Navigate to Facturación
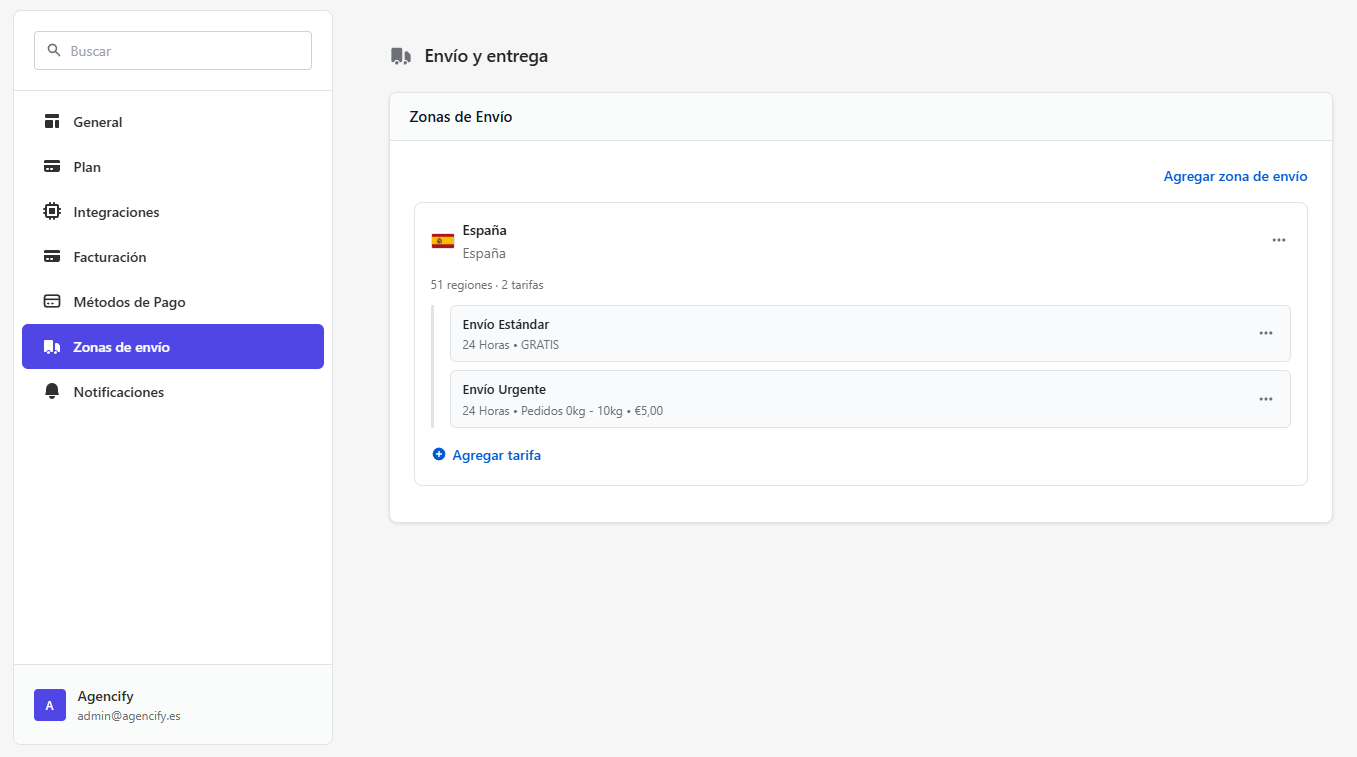 pos(173,257)
